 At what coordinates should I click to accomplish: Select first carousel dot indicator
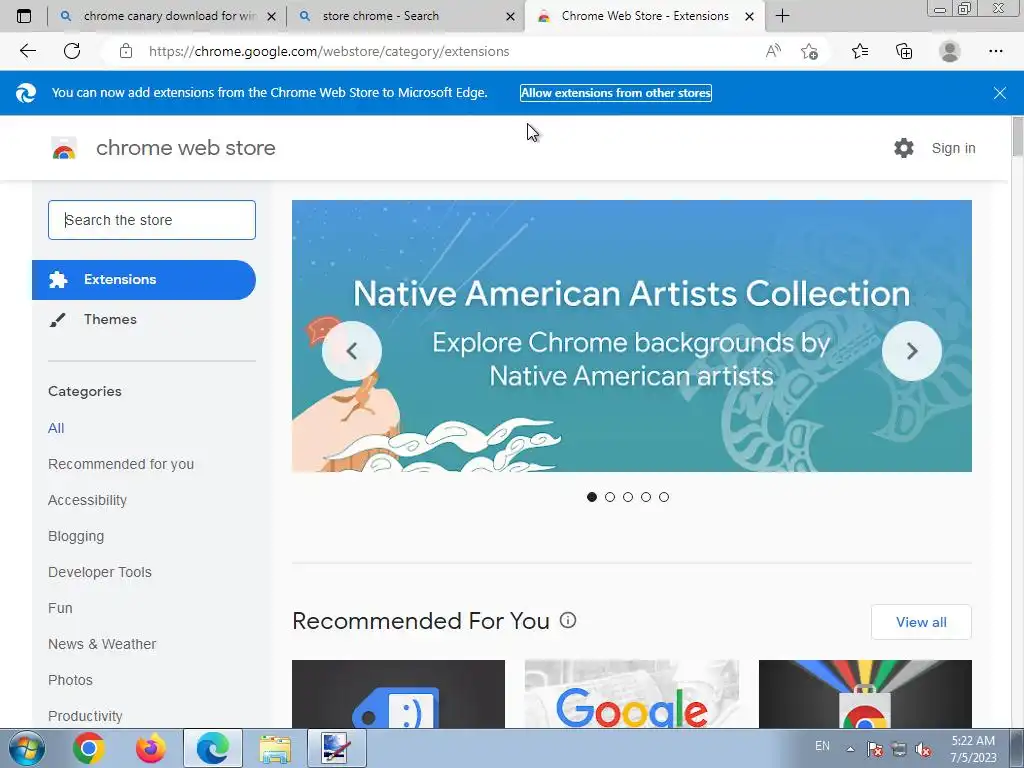pyautogui.click(x=592, y=497)
